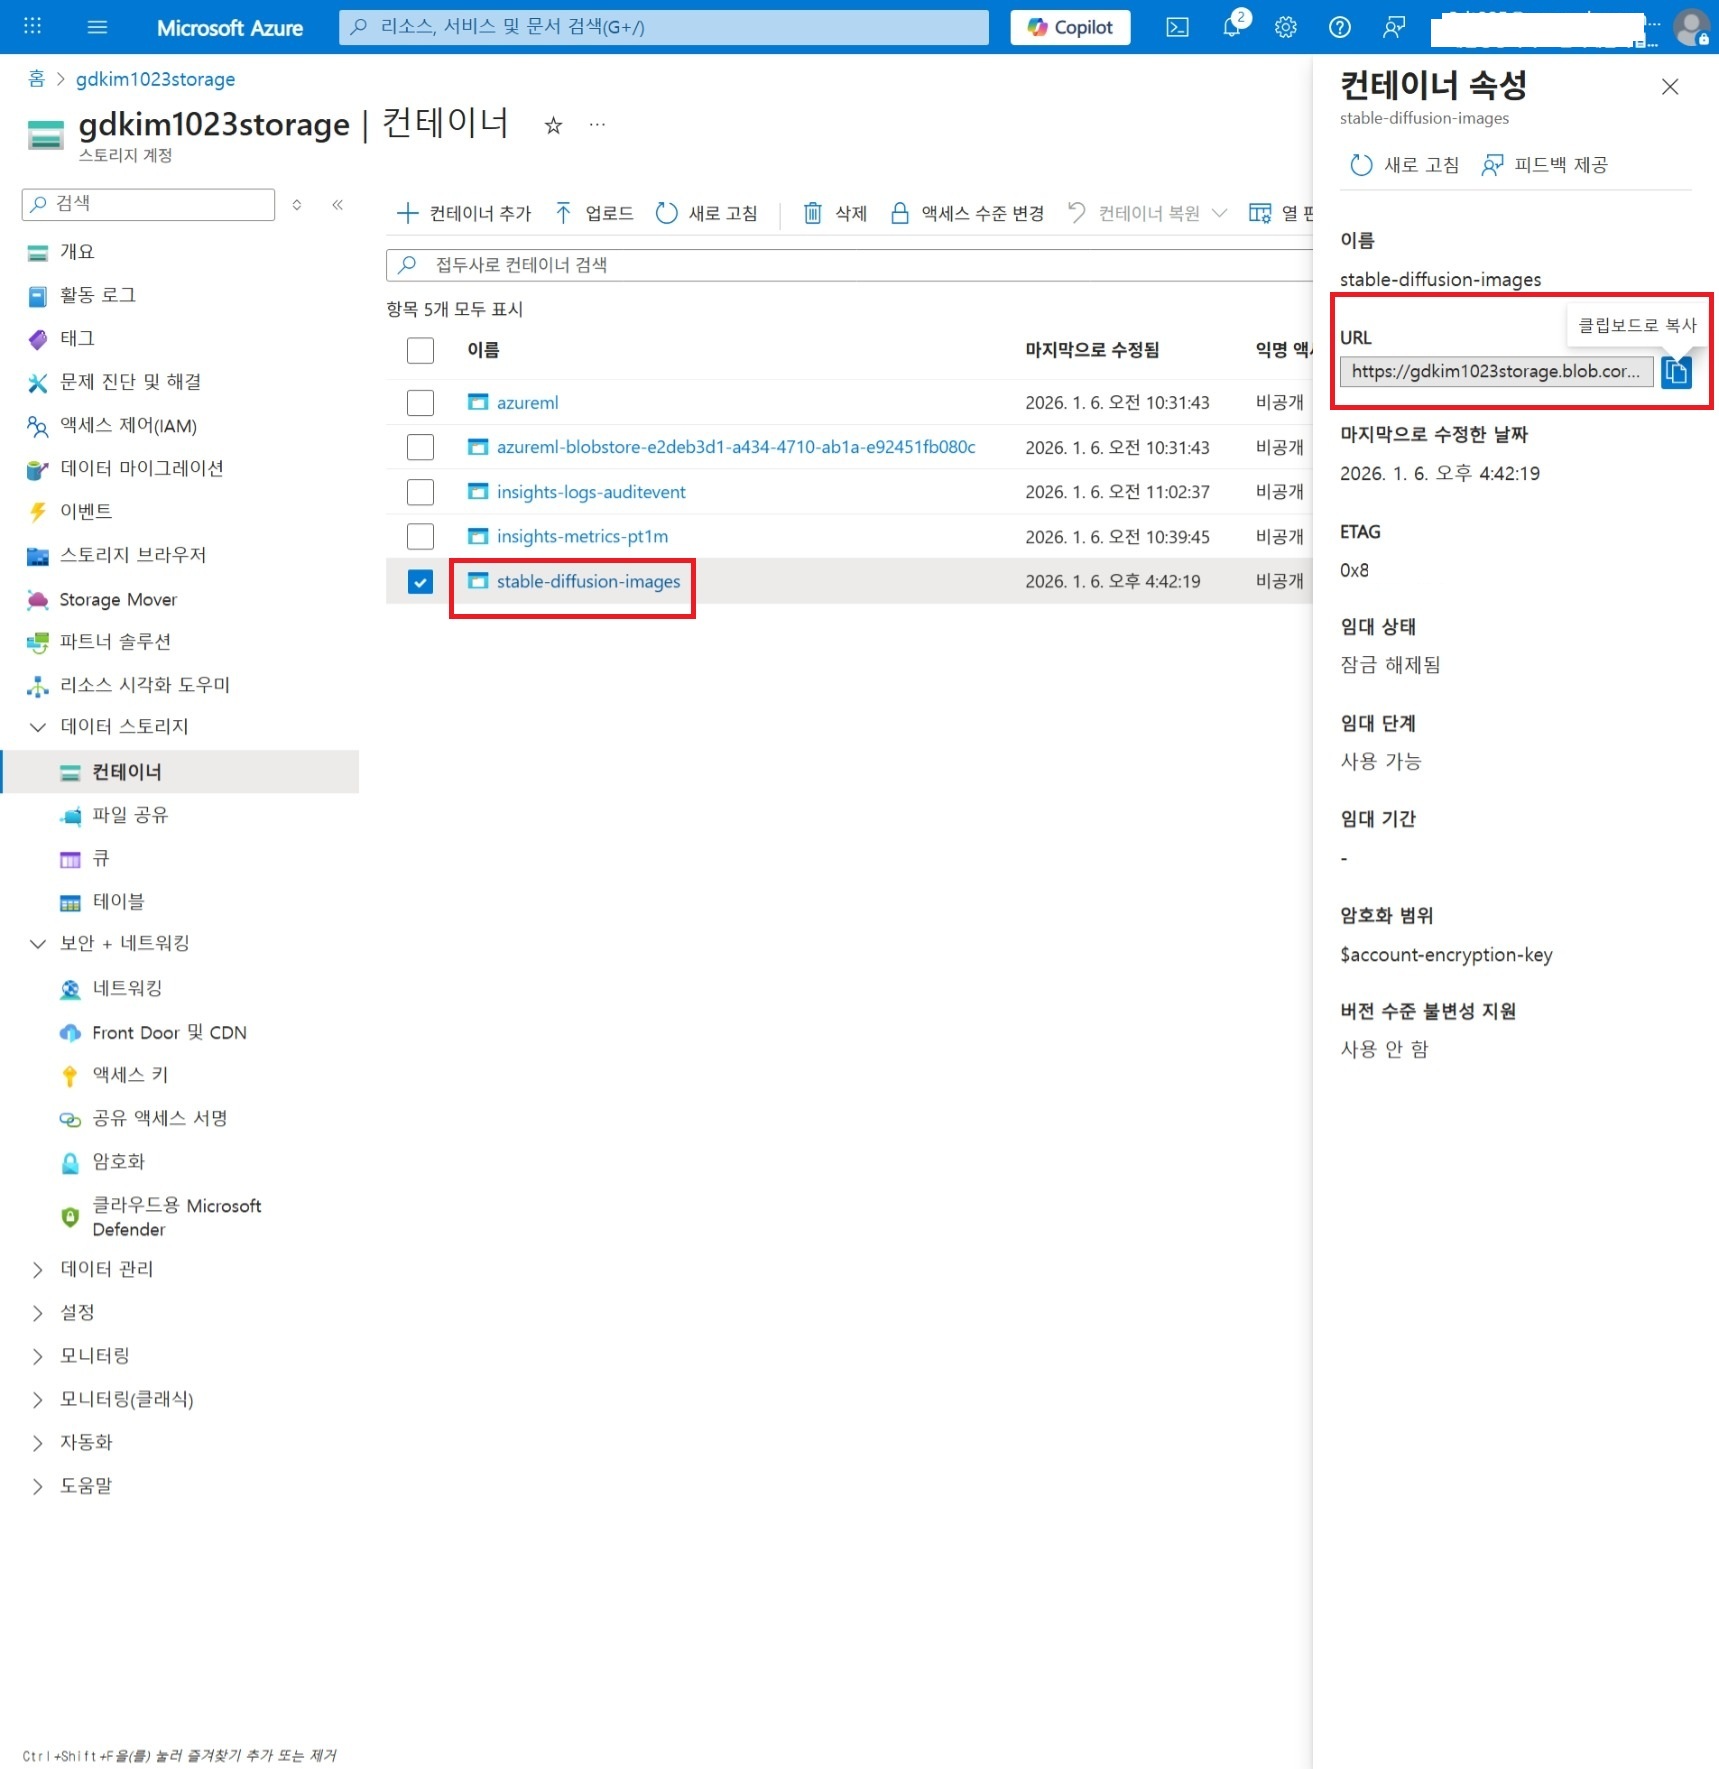Uncheck the stable-diffusion-images checkbox

tap(420, 581)
